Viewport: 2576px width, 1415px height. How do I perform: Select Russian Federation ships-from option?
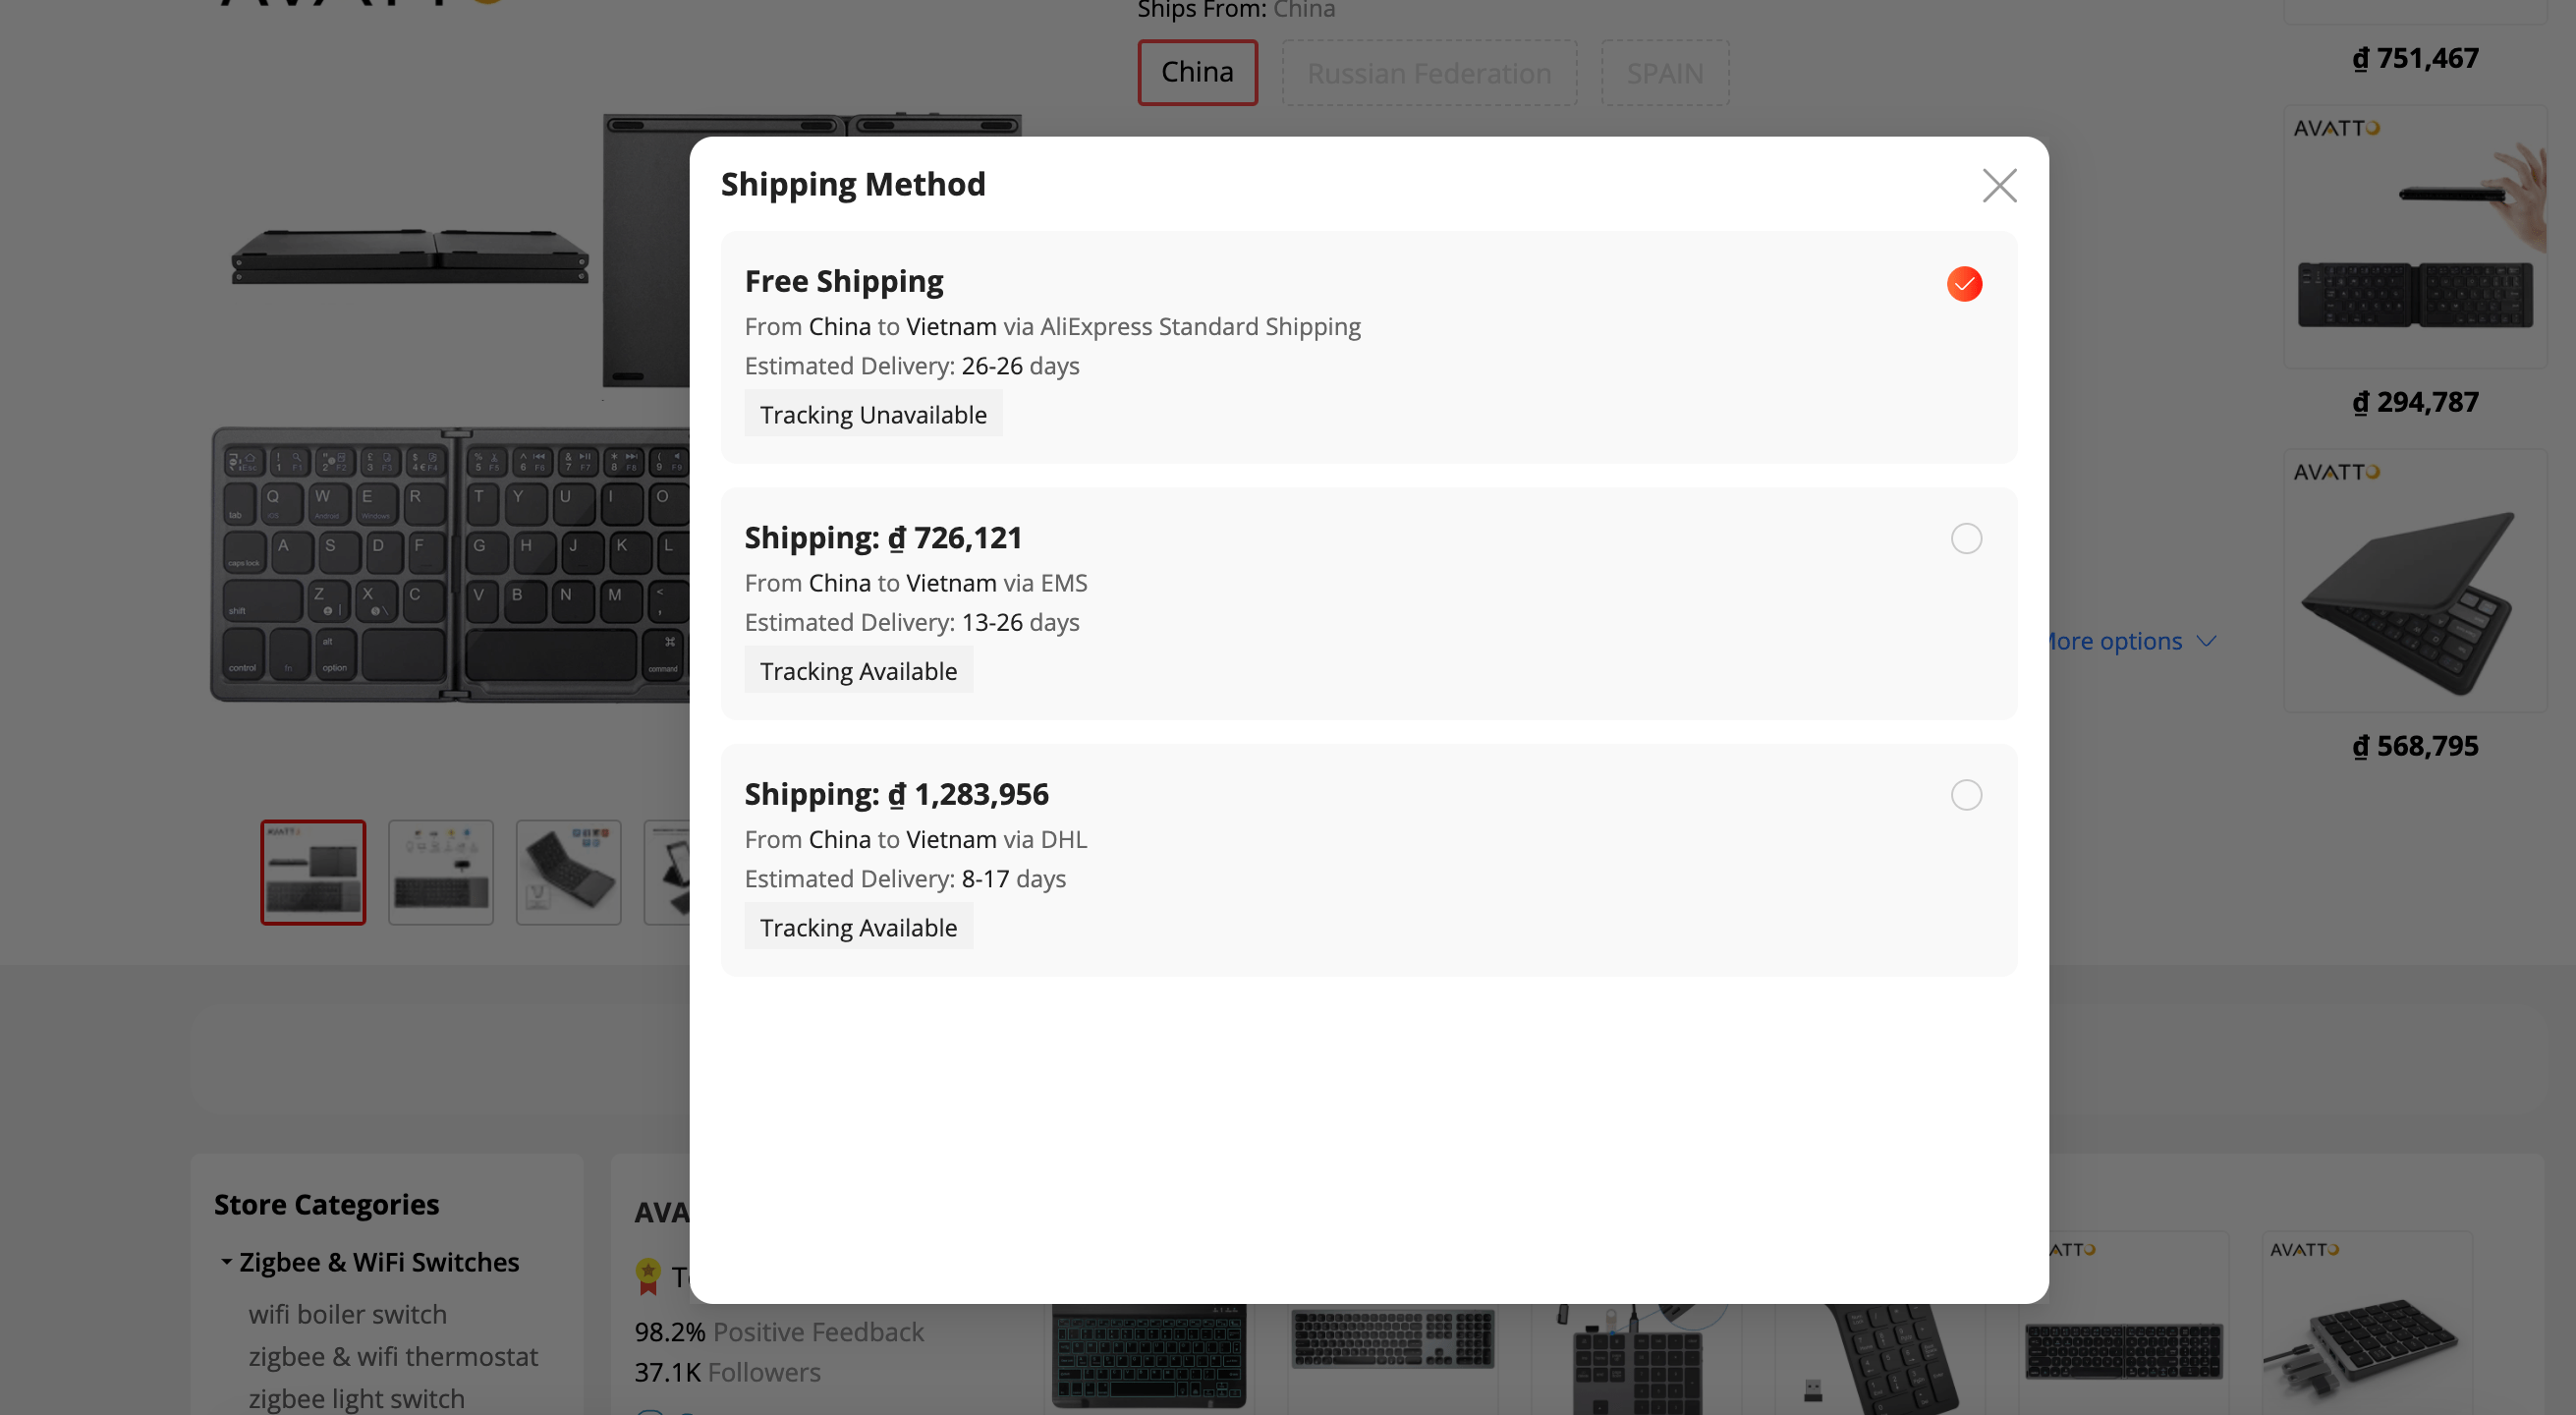[x=1428, y=73]
